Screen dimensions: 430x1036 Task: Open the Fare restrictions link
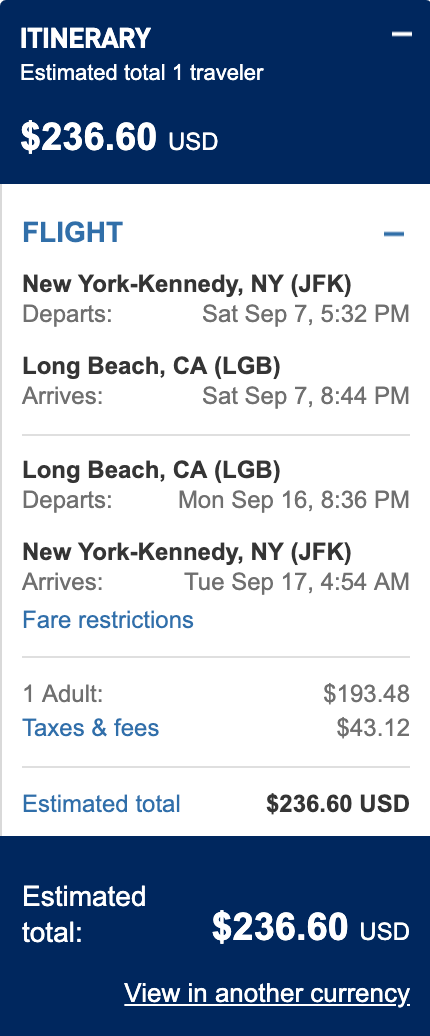click(x=108, y=620)
